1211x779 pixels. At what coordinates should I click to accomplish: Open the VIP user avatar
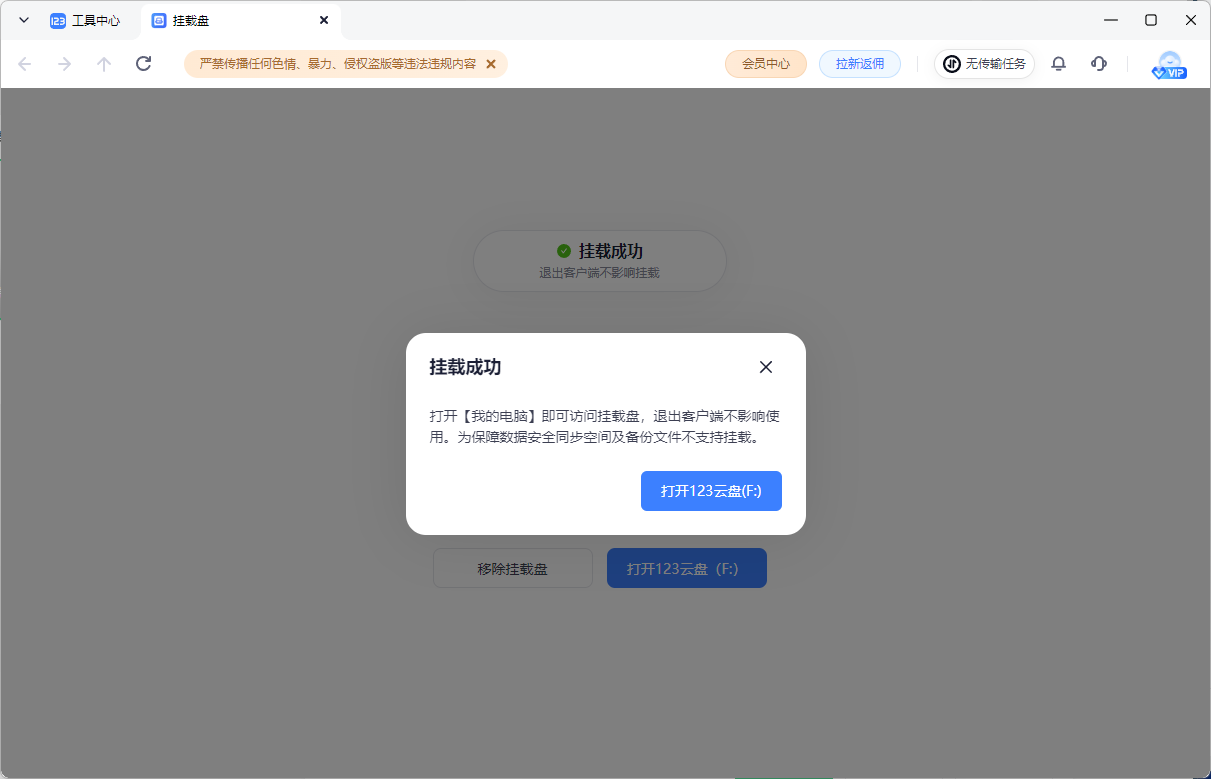point(1168,65)
